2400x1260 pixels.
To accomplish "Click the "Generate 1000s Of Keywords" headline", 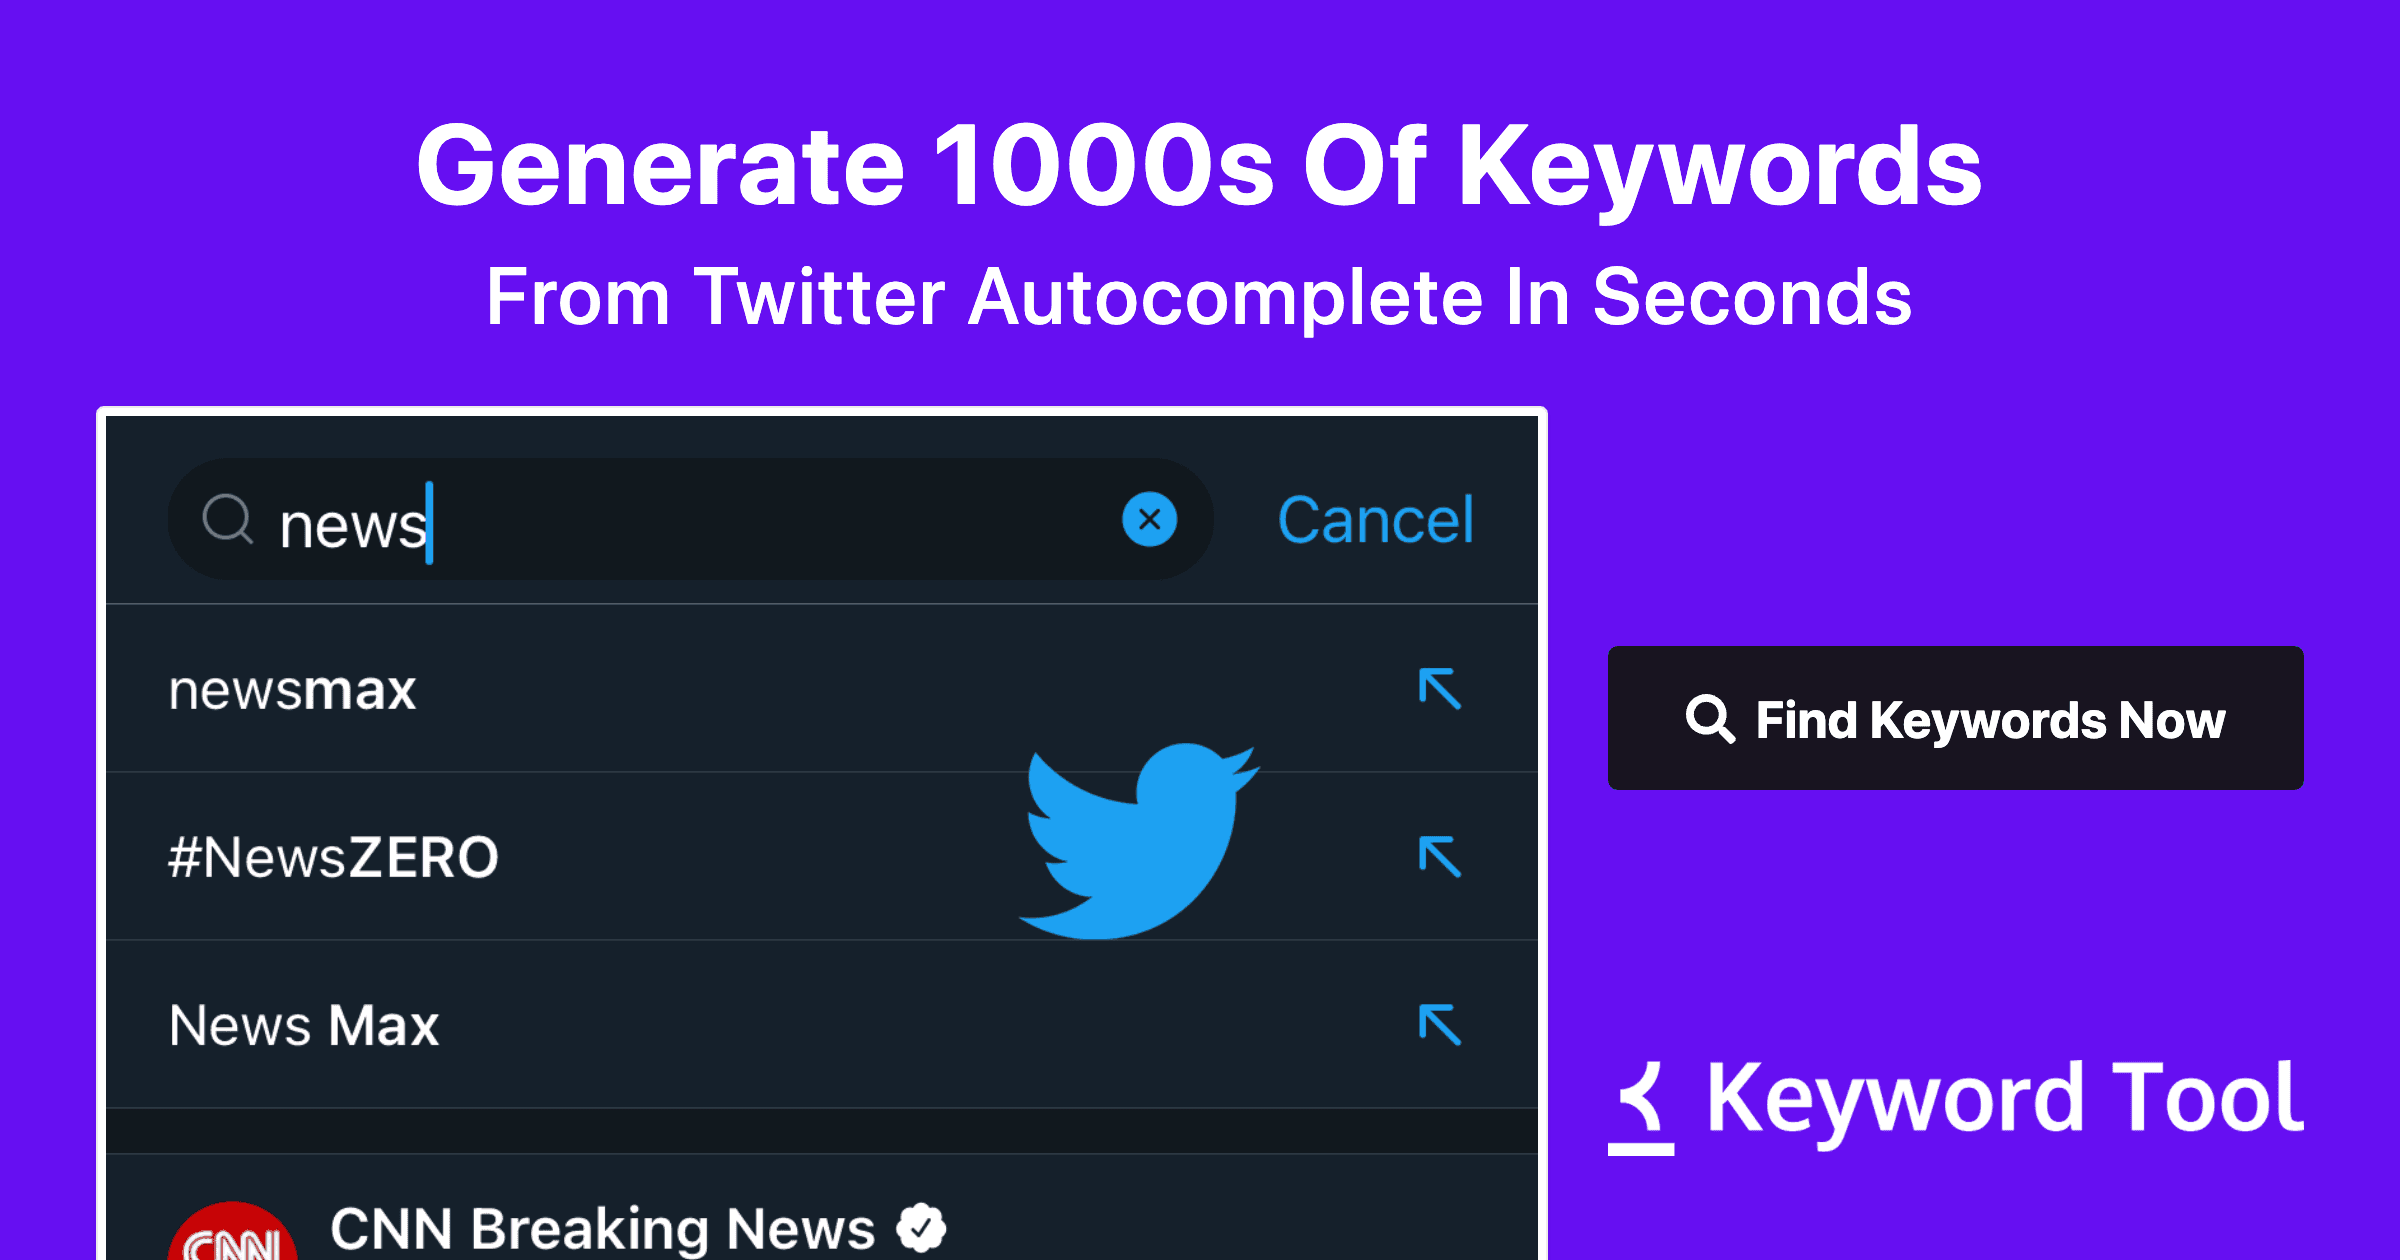I will coord(1199,166).
